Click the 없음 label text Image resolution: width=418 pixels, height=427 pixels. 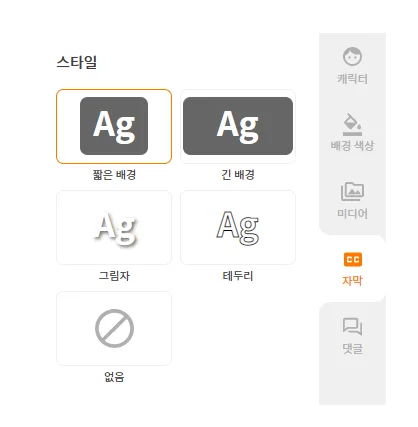[x=114, y=377]
